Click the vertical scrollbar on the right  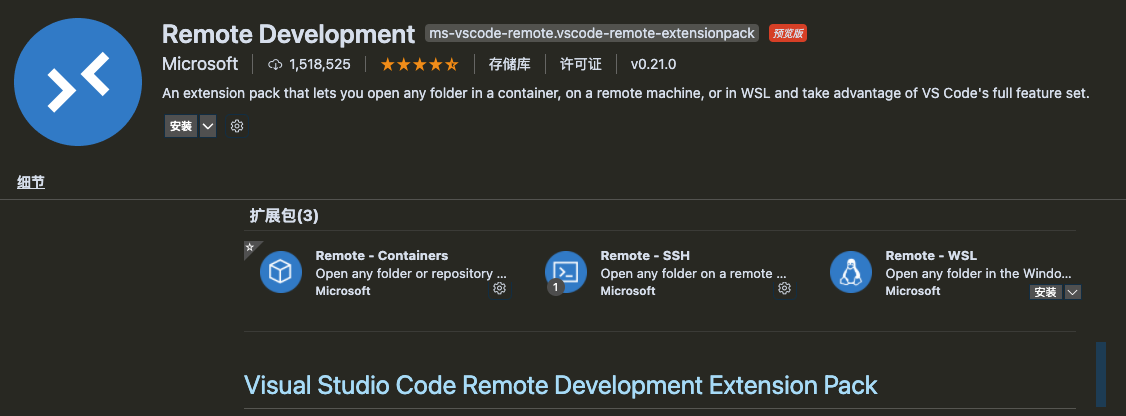tap(1101, 375)
